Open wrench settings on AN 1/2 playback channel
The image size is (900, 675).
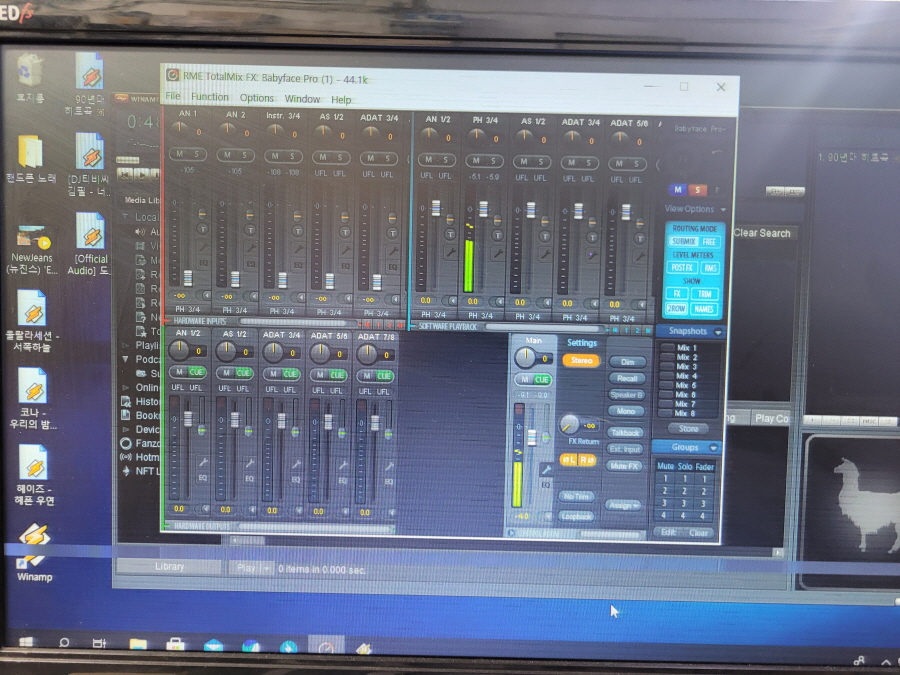(451, 251)
